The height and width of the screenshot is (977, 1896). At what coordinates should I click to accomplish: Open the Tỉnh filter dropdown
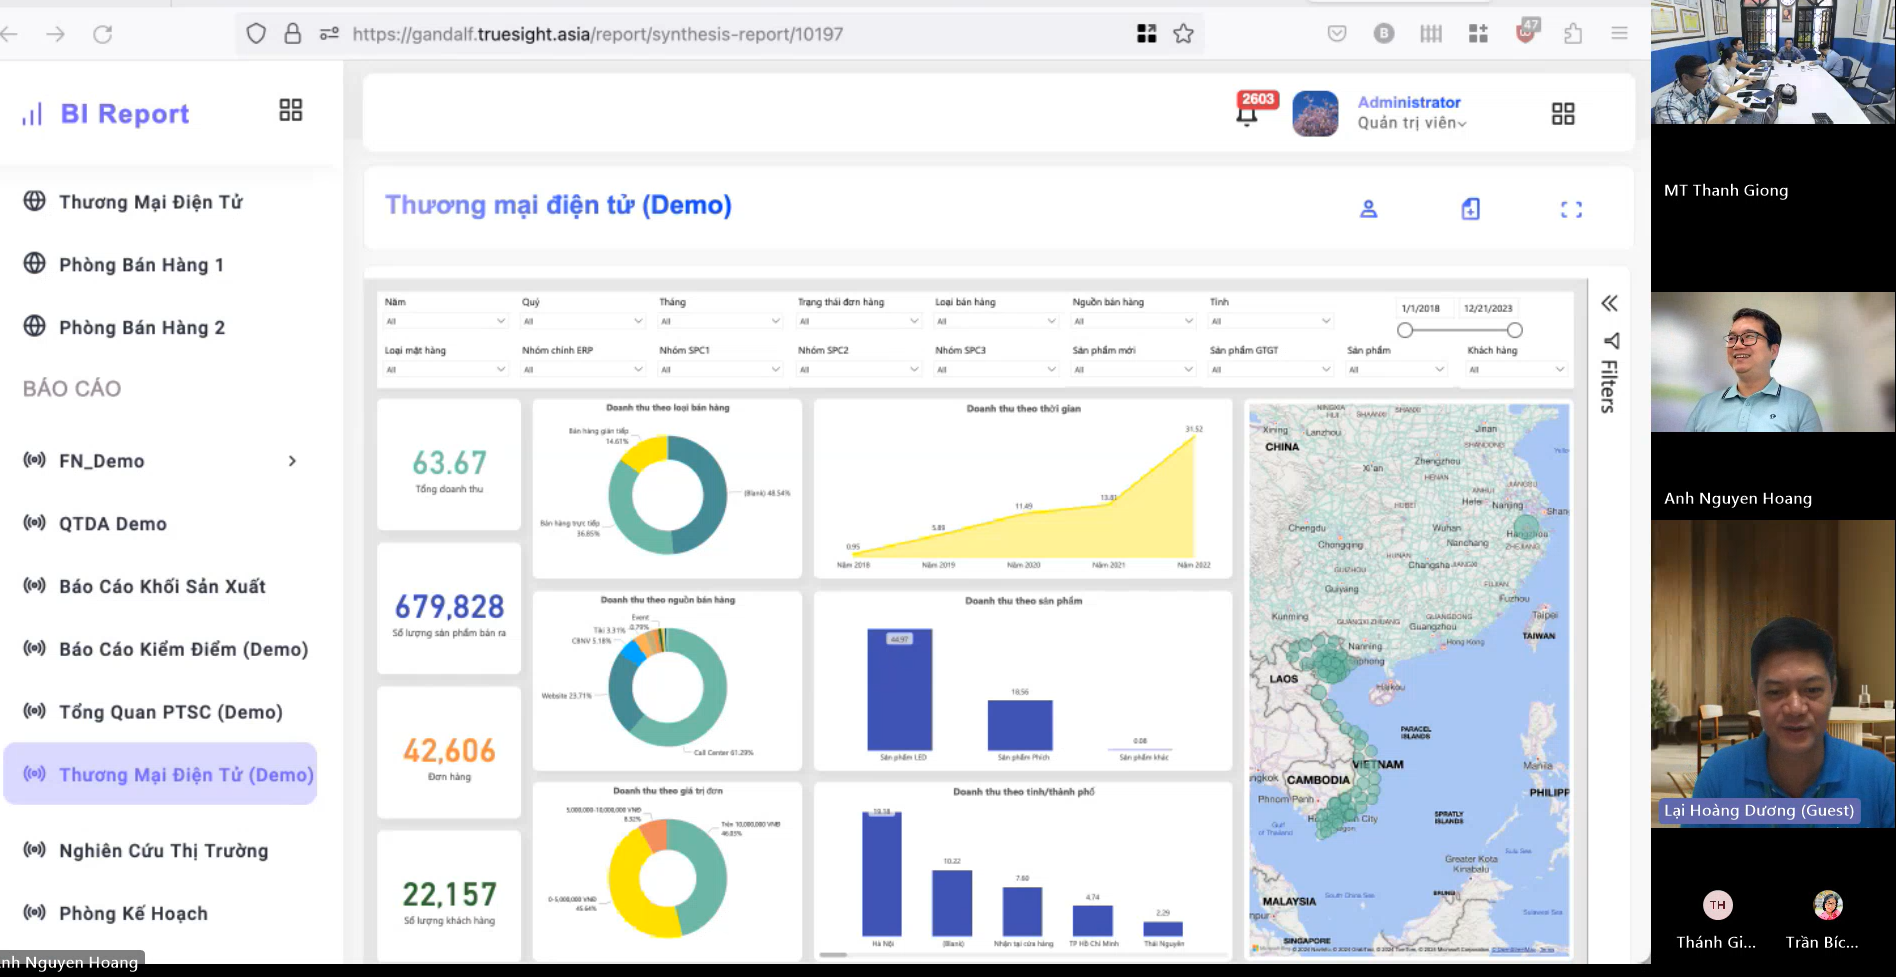click(x=1271, y=321)
